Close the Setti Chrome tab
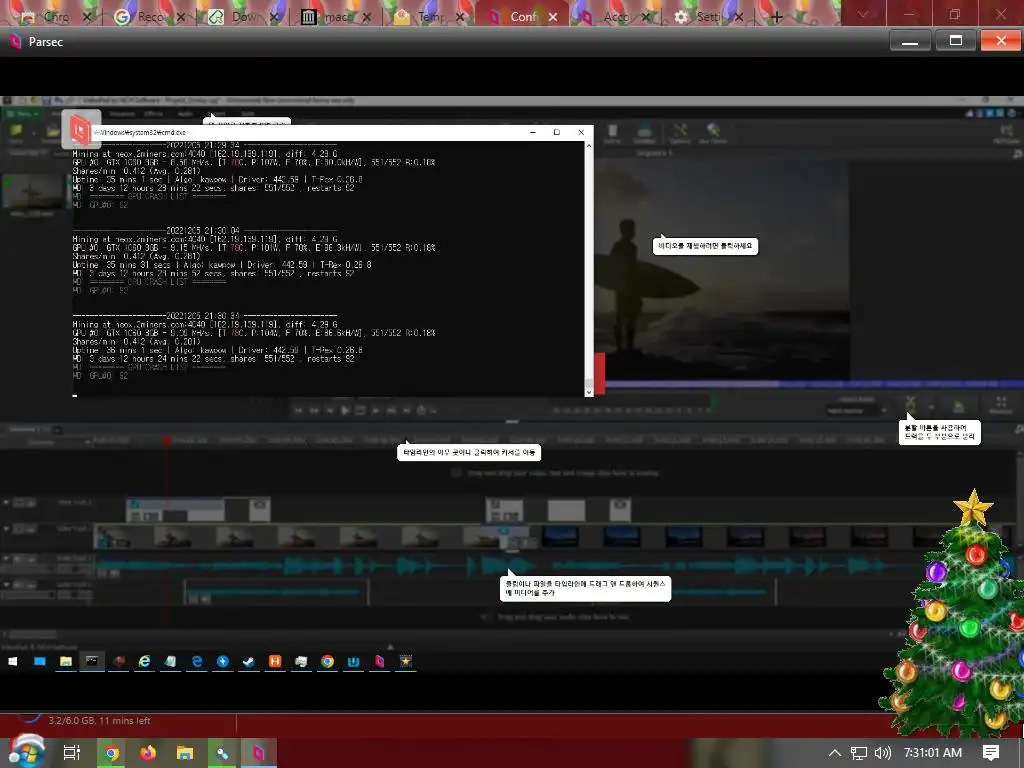The image size is (1024, 768). (x=739, y=17)
